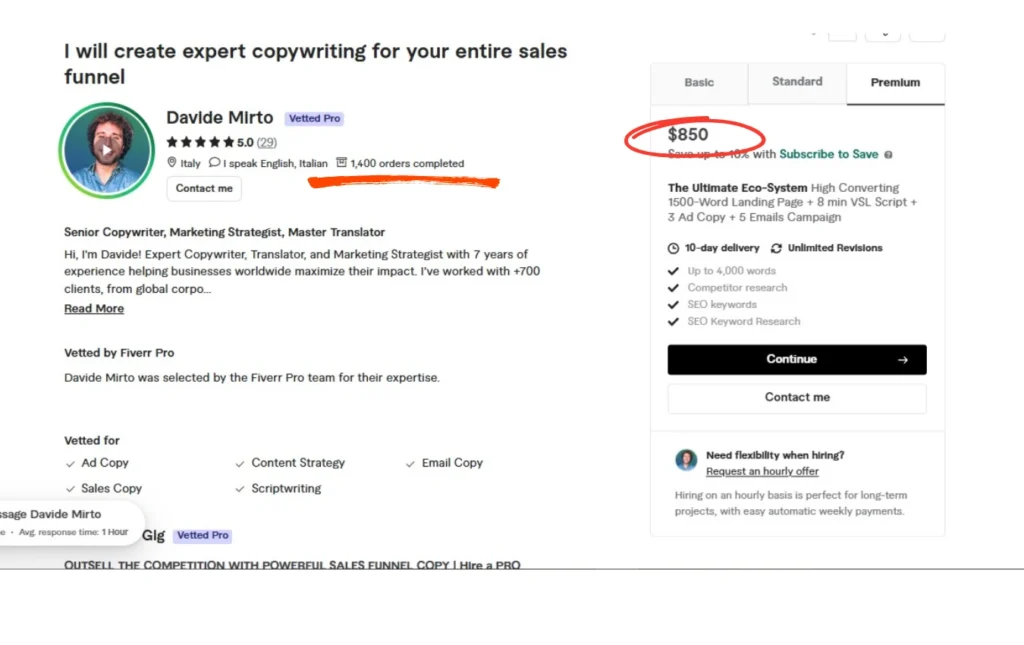Click the Italy location pin icon
This screenshot has width=1024, height=645.
pos(171,163)
